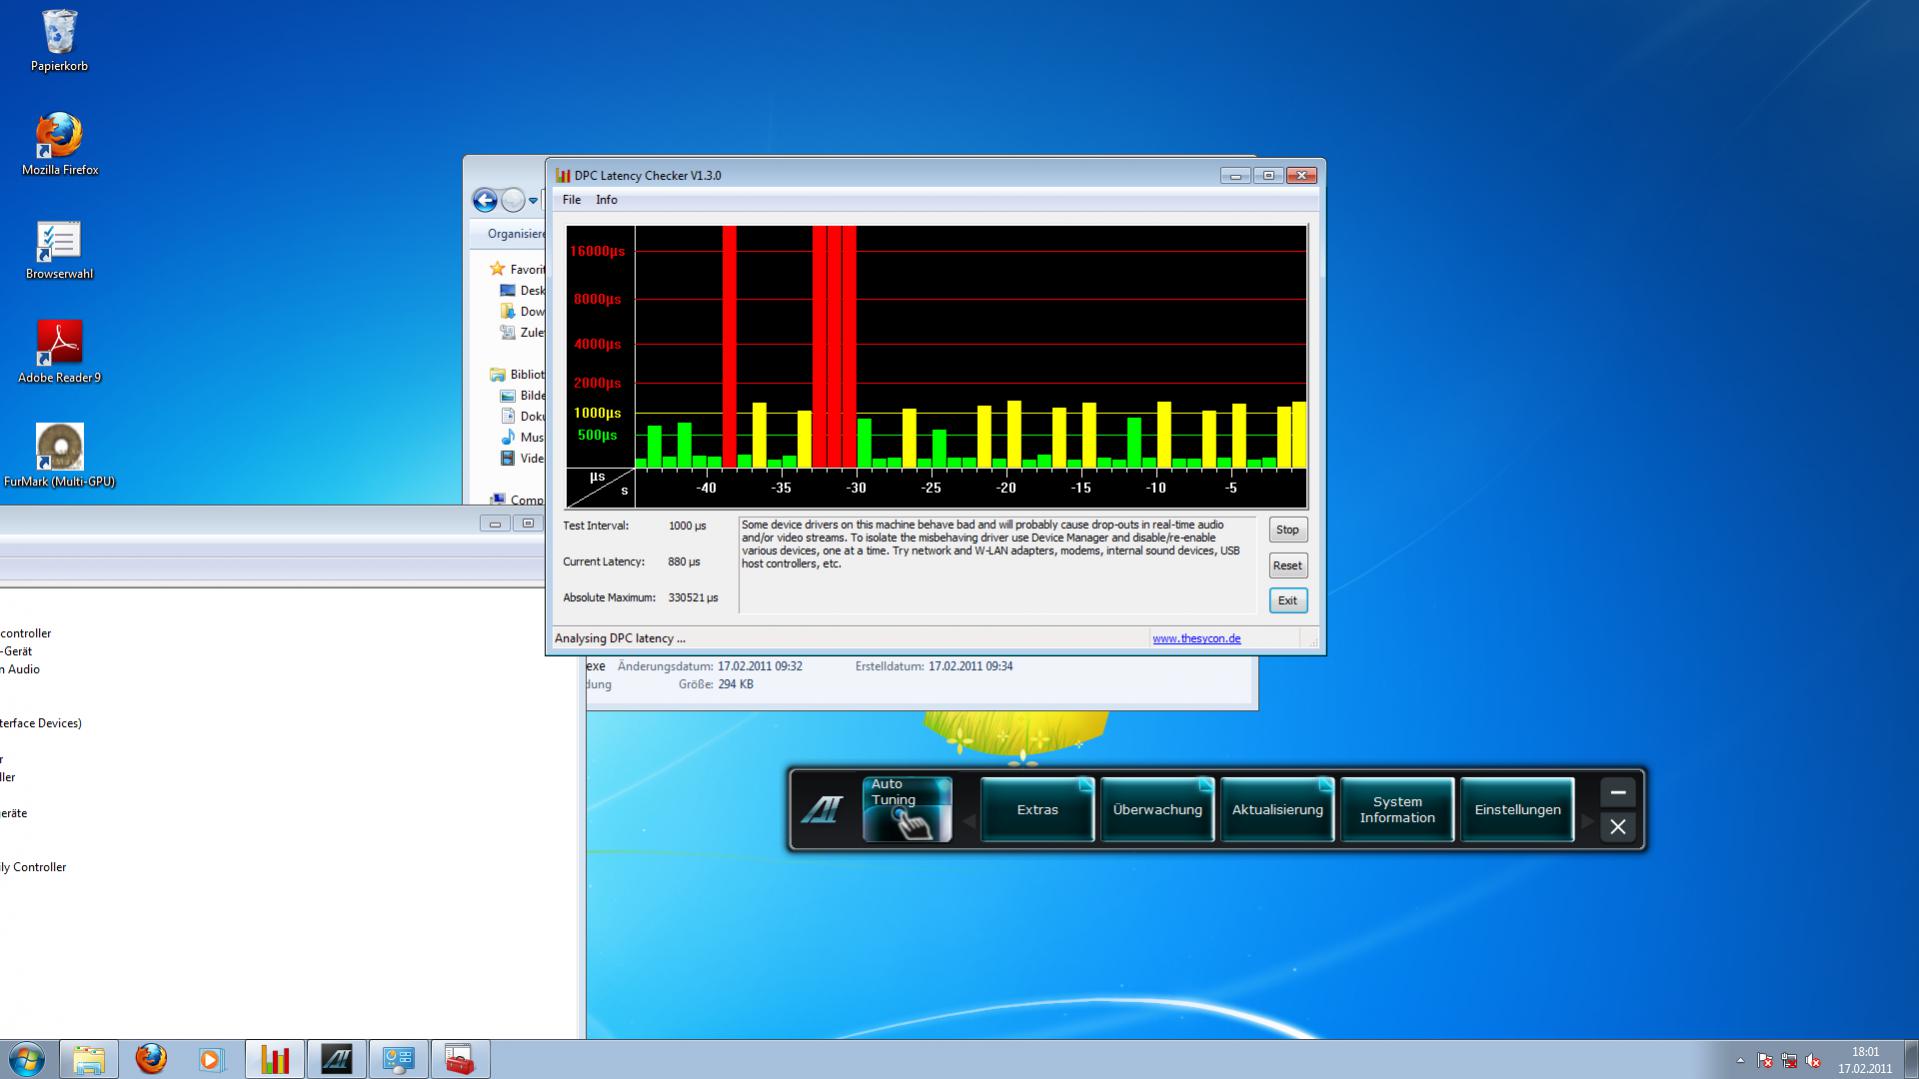Open Windows Explorer from the taskbar
Image resolution: width=1919 pixels, height=1079 pixels.
(89, 1059)
